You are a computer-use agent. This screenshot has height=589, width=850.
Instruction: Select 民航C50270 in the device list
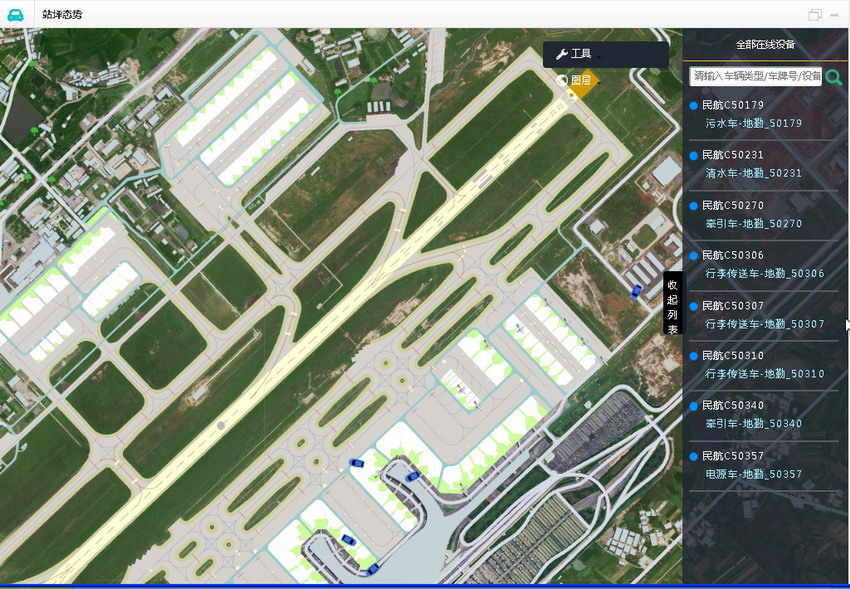(732, 205)
